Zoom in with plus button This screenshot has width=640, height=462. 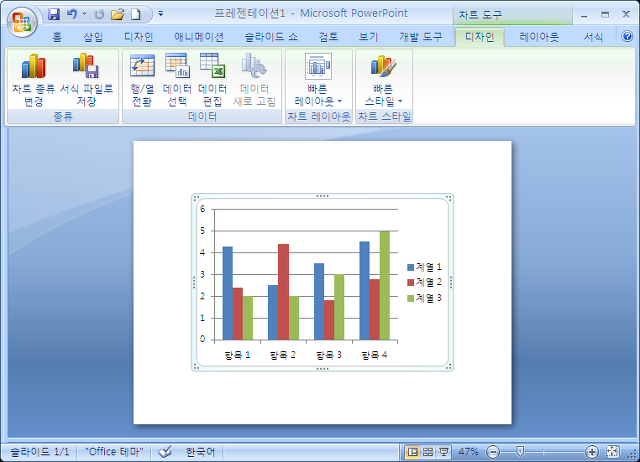(x=592, y=452)
